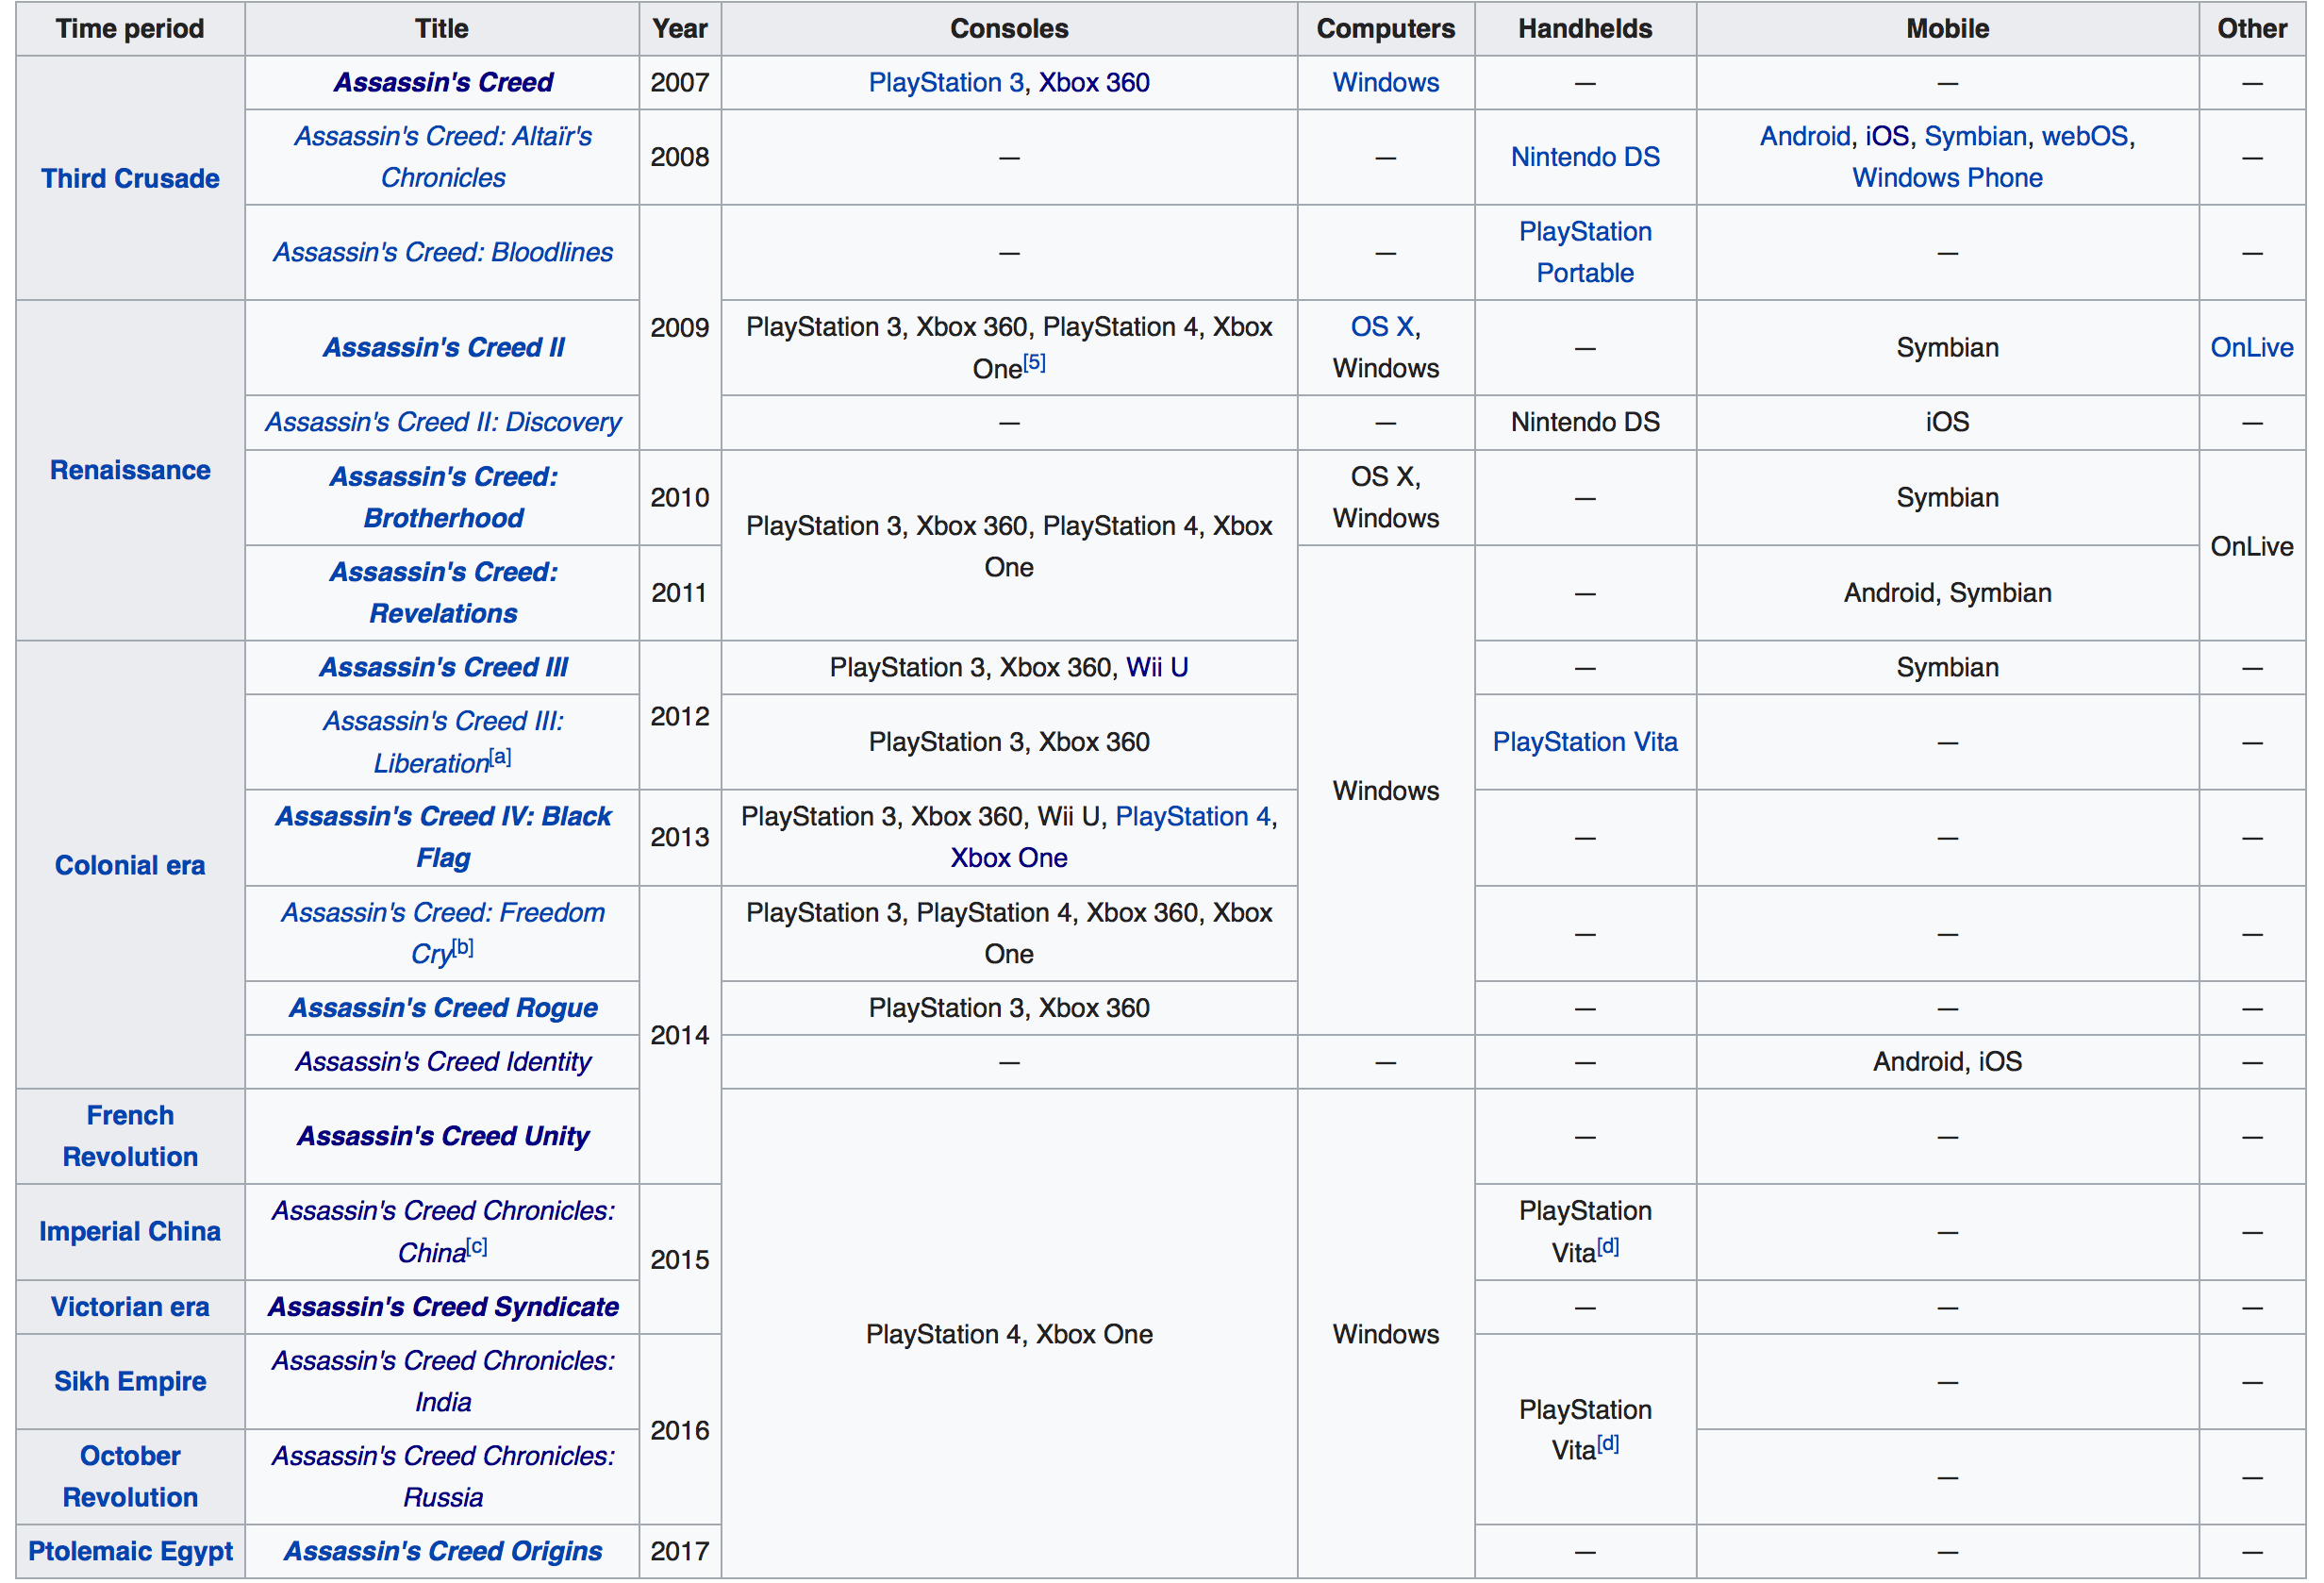The height and width of the screenshot is (1583, 2324).
Task: Open the blue OnLive link
Action: coord(2252,347)
